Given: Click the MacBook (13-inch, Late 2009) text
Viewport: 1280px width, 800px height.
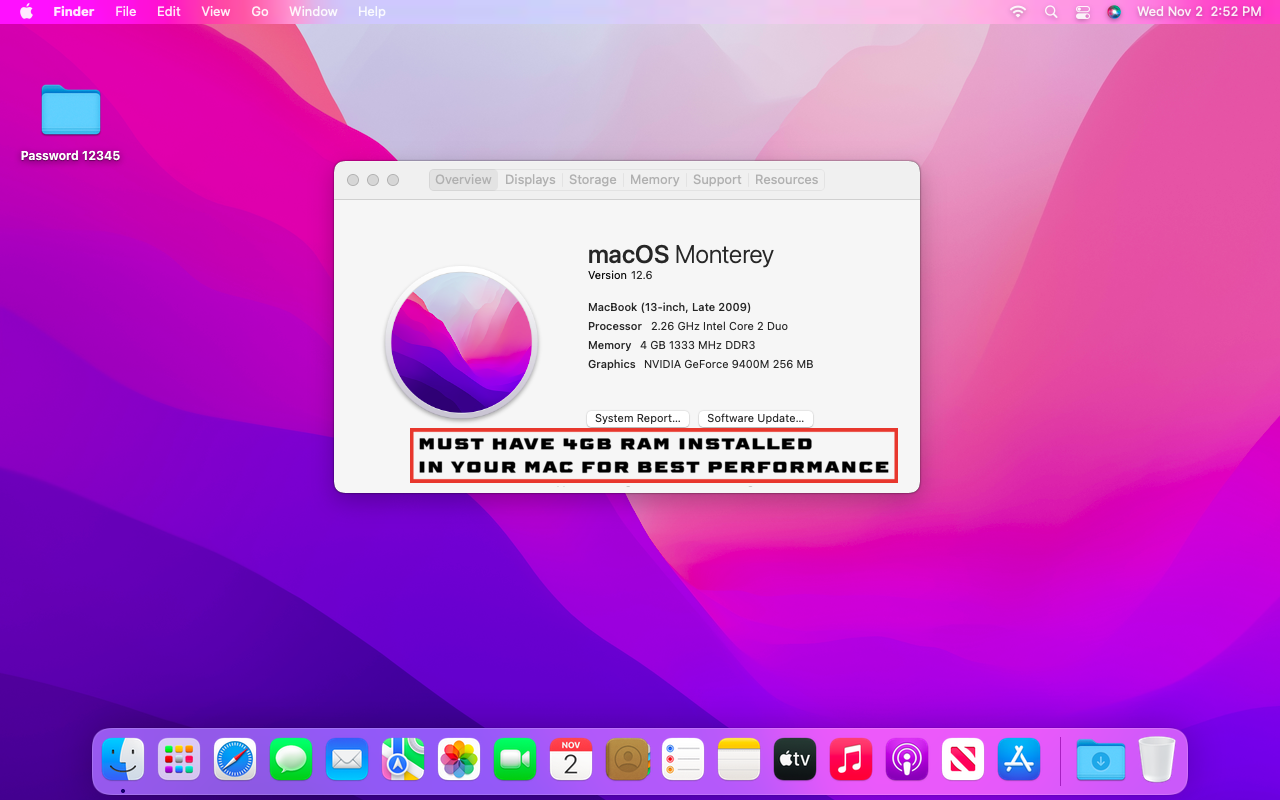Looking at the screenshot, I should coord(670,307).
